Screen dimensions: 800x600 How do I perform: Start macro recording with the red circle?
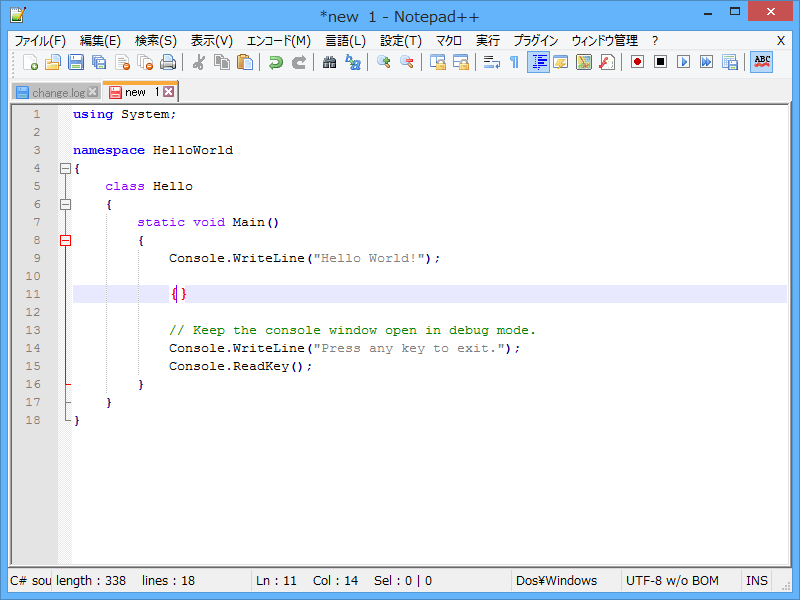637,62
